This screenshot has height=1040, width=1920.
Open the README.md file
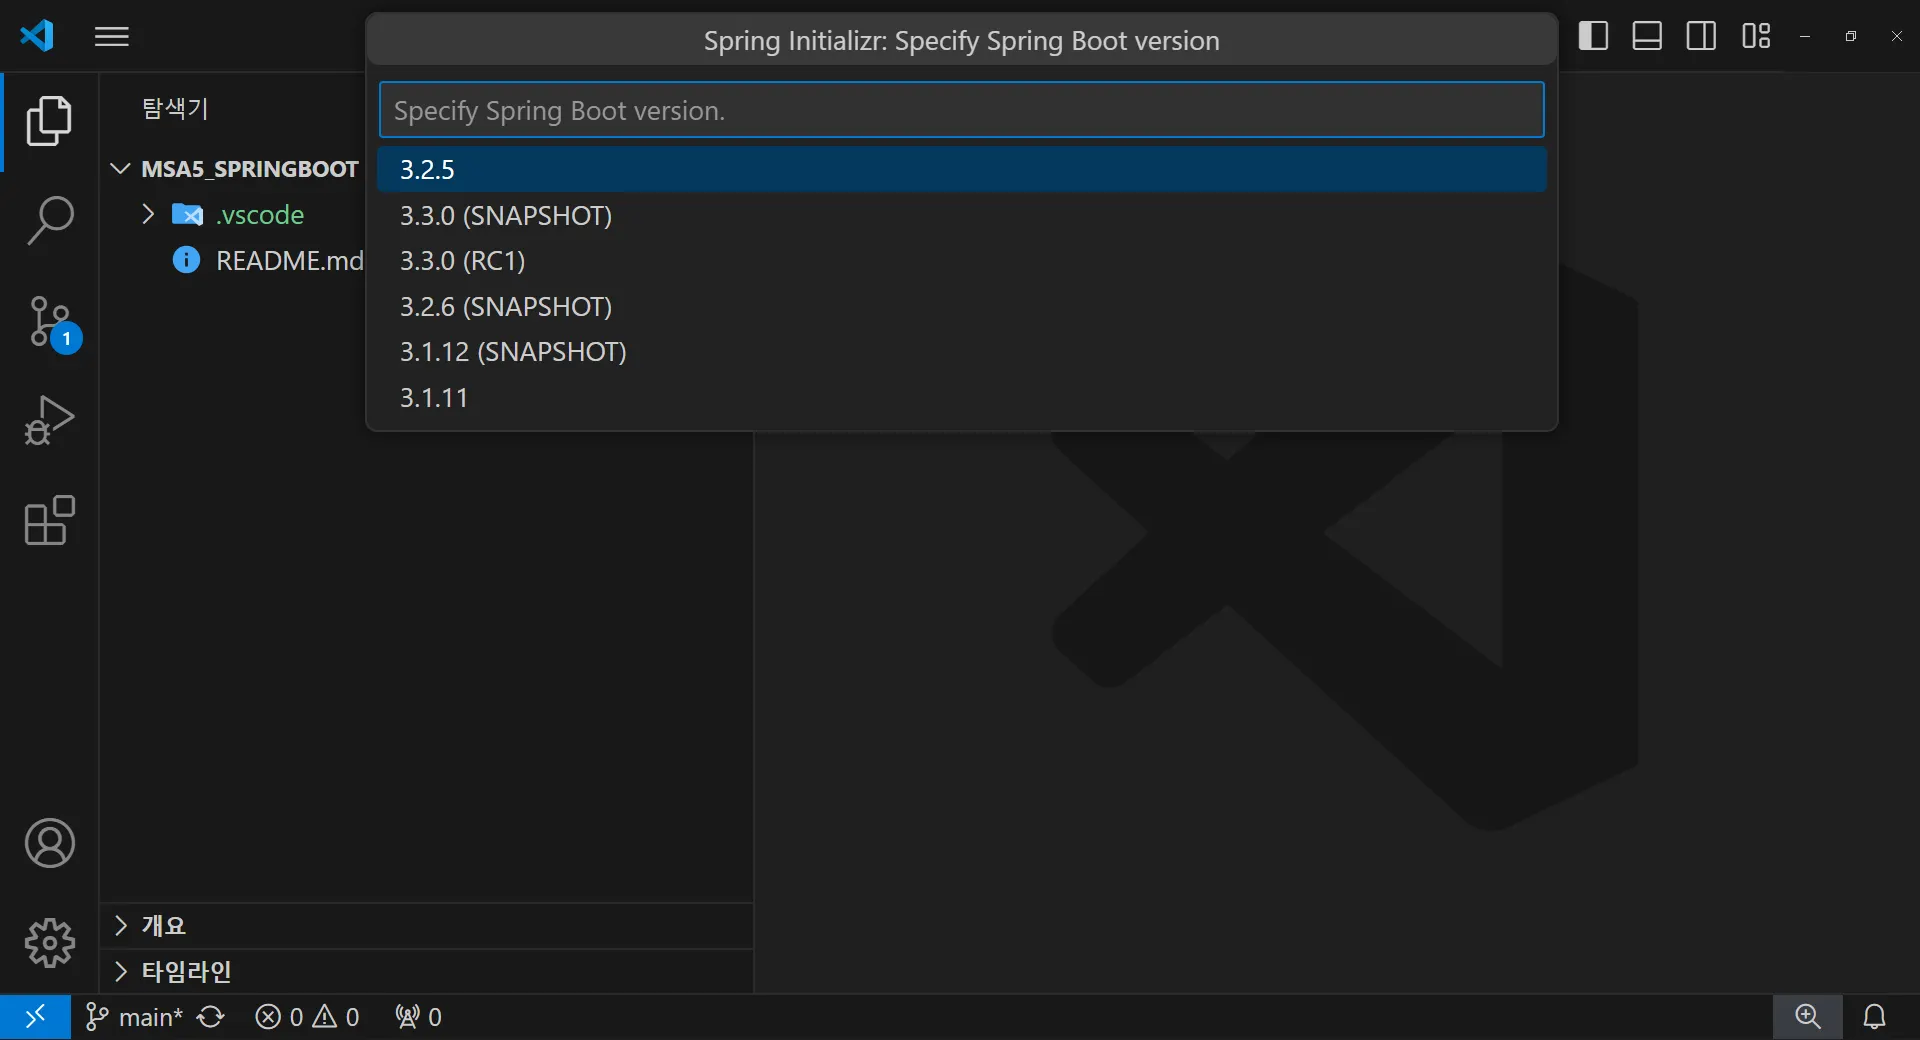click(290, 261)
